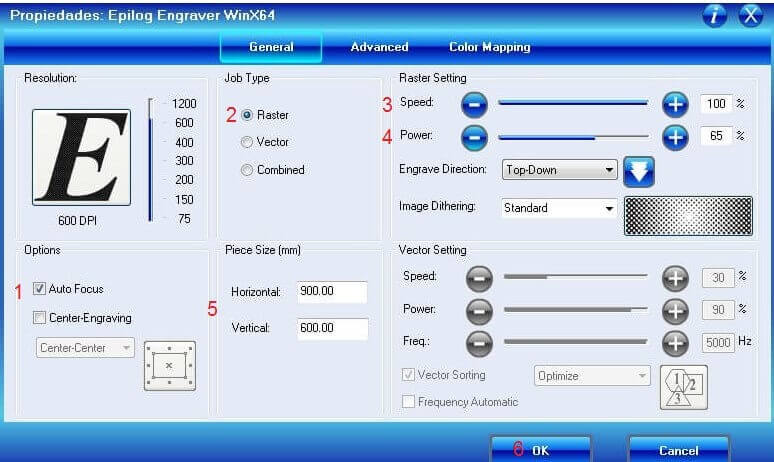774x462 pixels.
Task: Click the 600 DPI label text
Action: 77,221
